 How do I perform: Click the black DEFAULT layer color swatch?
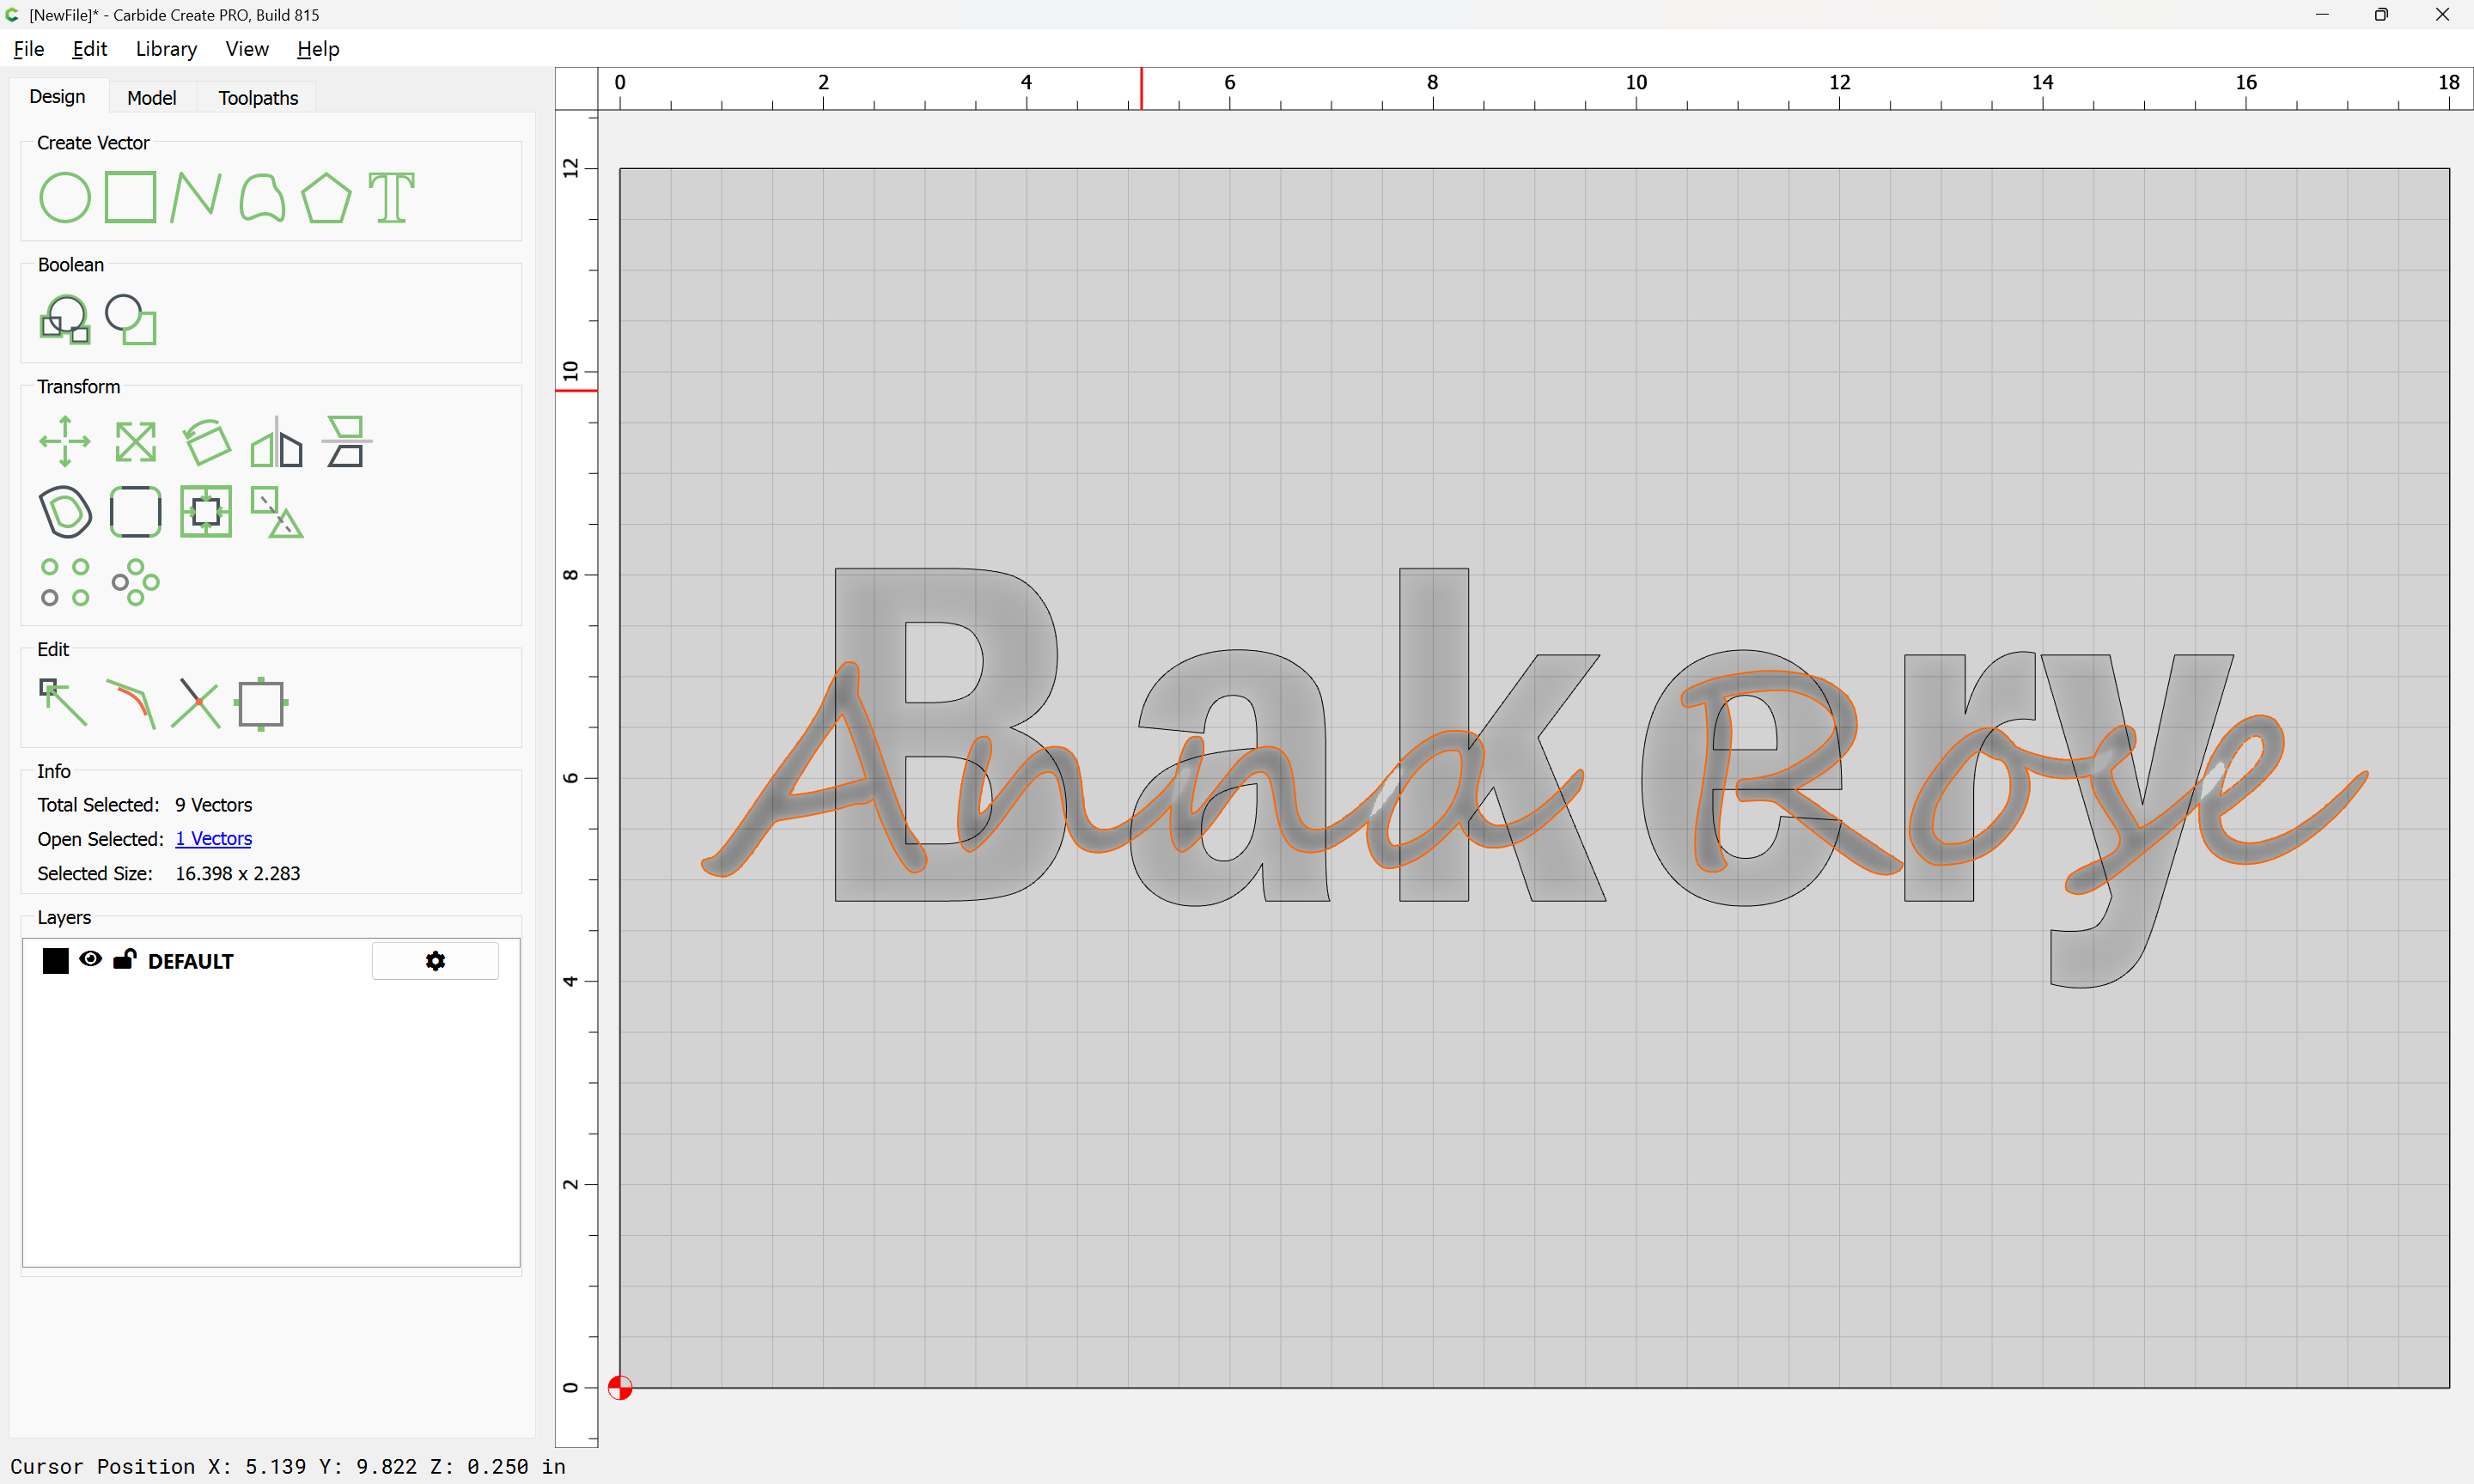click(56, 961)
